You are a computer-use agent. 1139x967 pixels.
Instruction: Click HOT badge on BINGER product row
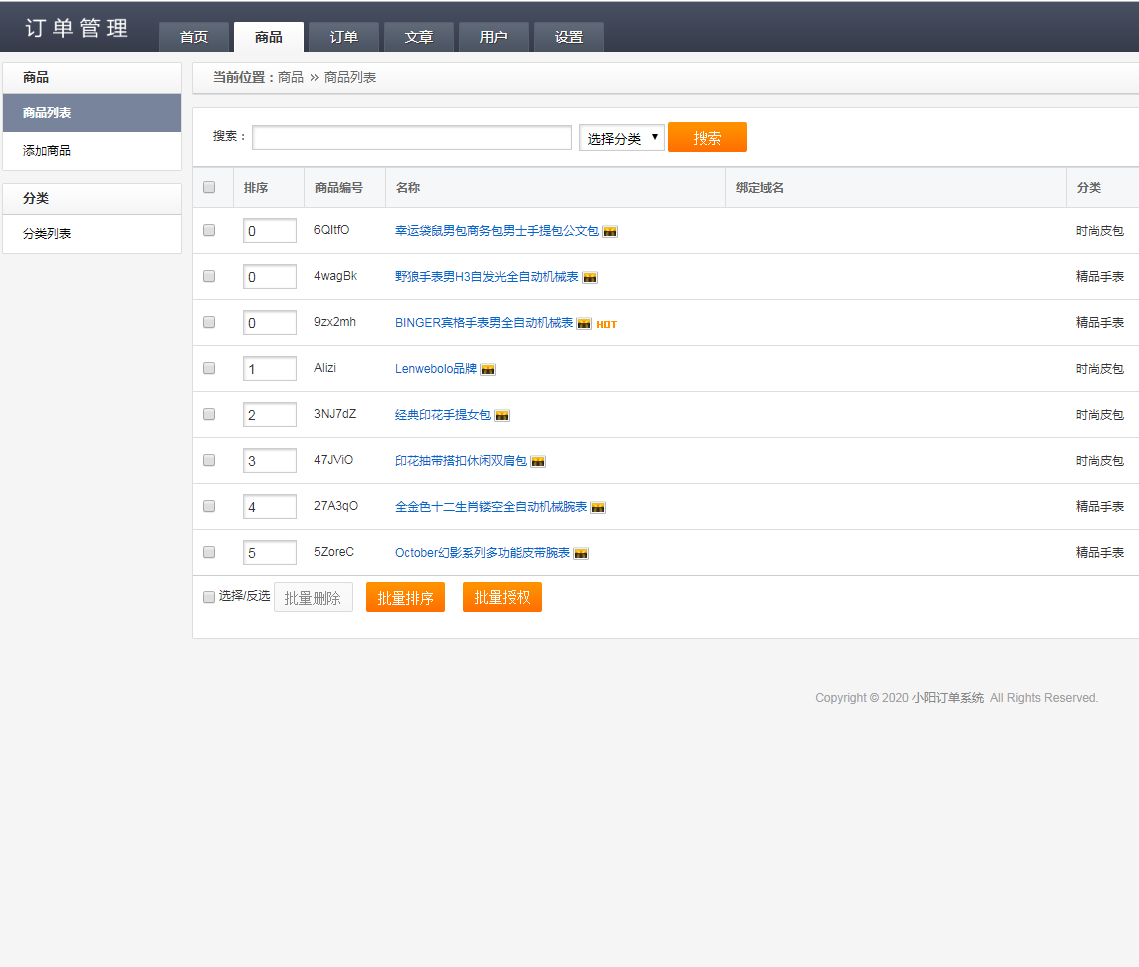pos(607,324)
